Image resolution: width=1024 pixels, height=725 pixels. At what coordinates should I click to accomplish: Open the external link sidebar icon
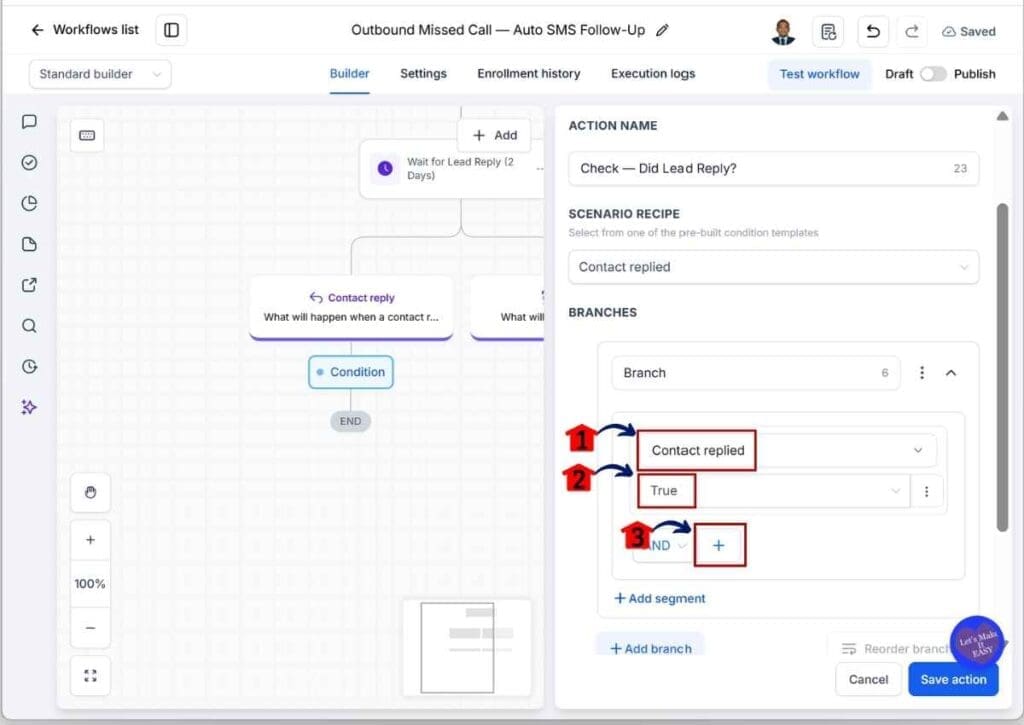[29, 285]
